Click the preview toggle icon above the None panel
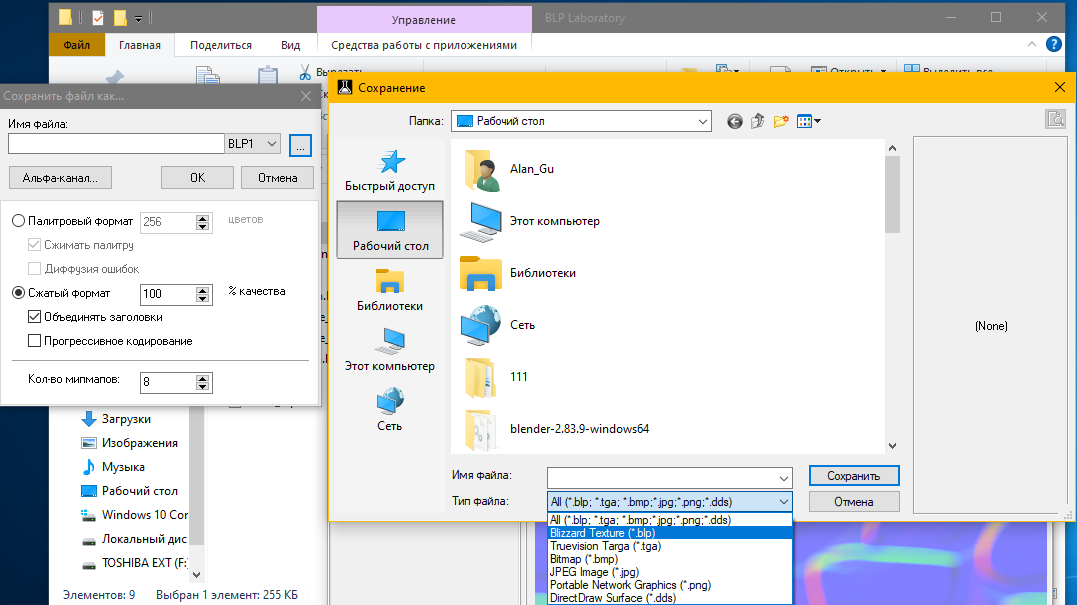1077x605 pixels. [x=1055, y=119]
